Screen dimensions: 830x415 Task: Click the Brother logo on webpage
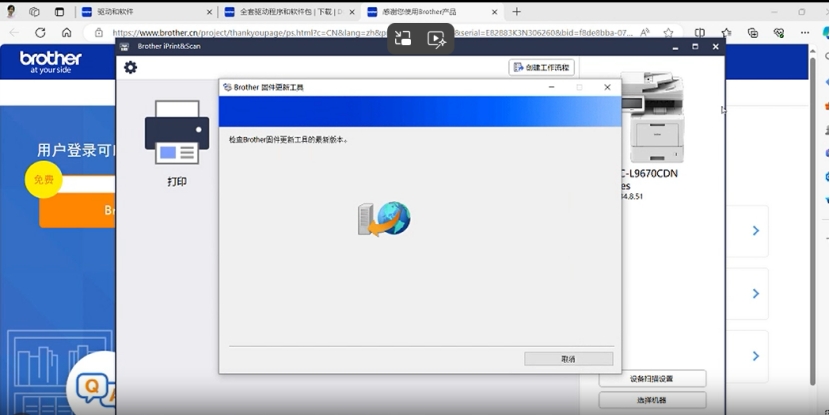click(x=50, y=61)
